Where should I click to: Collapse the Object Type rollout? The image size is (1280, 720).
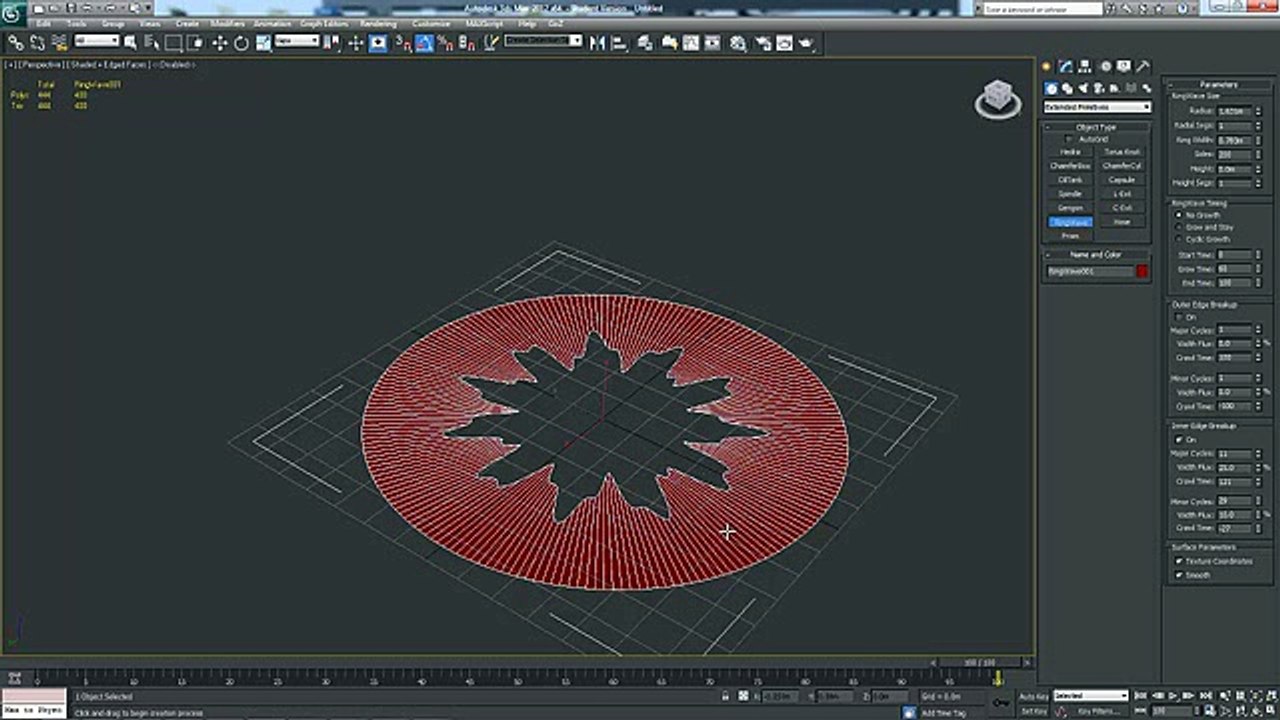1096,127
